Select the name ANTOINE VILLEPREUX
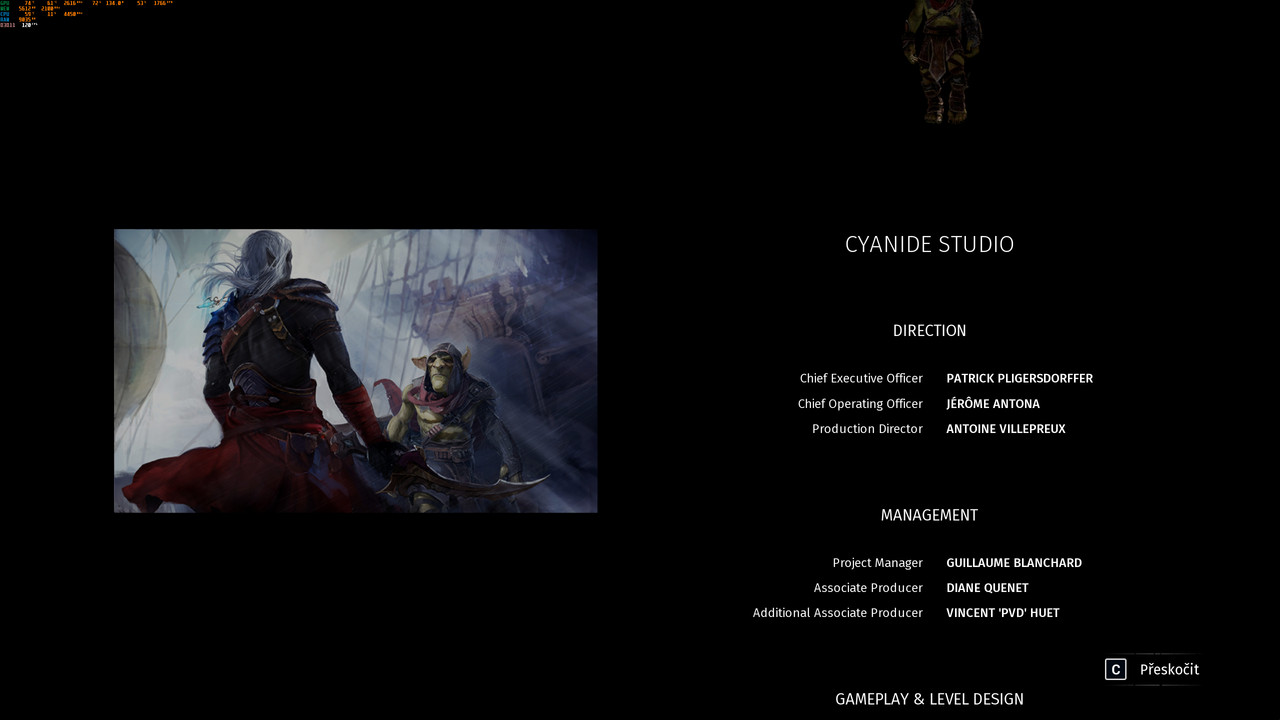The image size is (1280, 720). pyautogui.click(x=1006, y=429)
